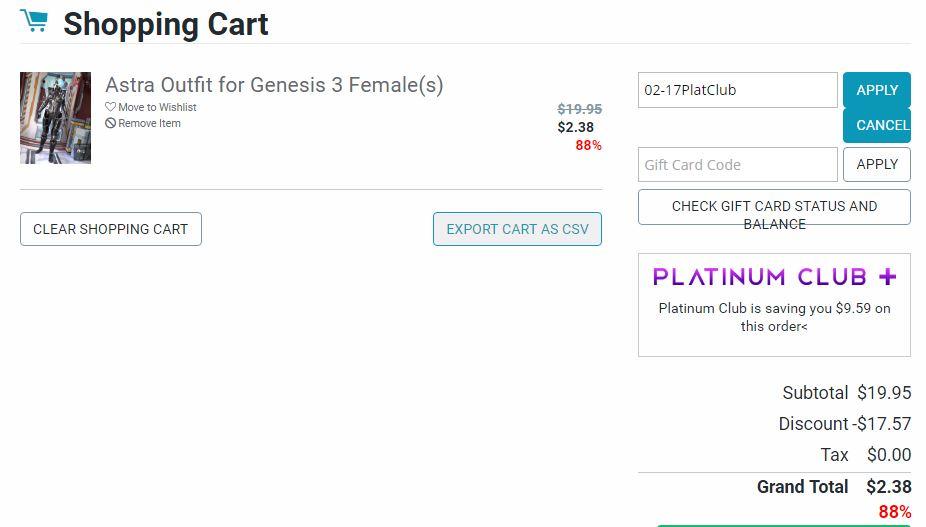Click the Platinum Club logo
This screenshot has width=926, height=527.
click(x=774, y=276)
